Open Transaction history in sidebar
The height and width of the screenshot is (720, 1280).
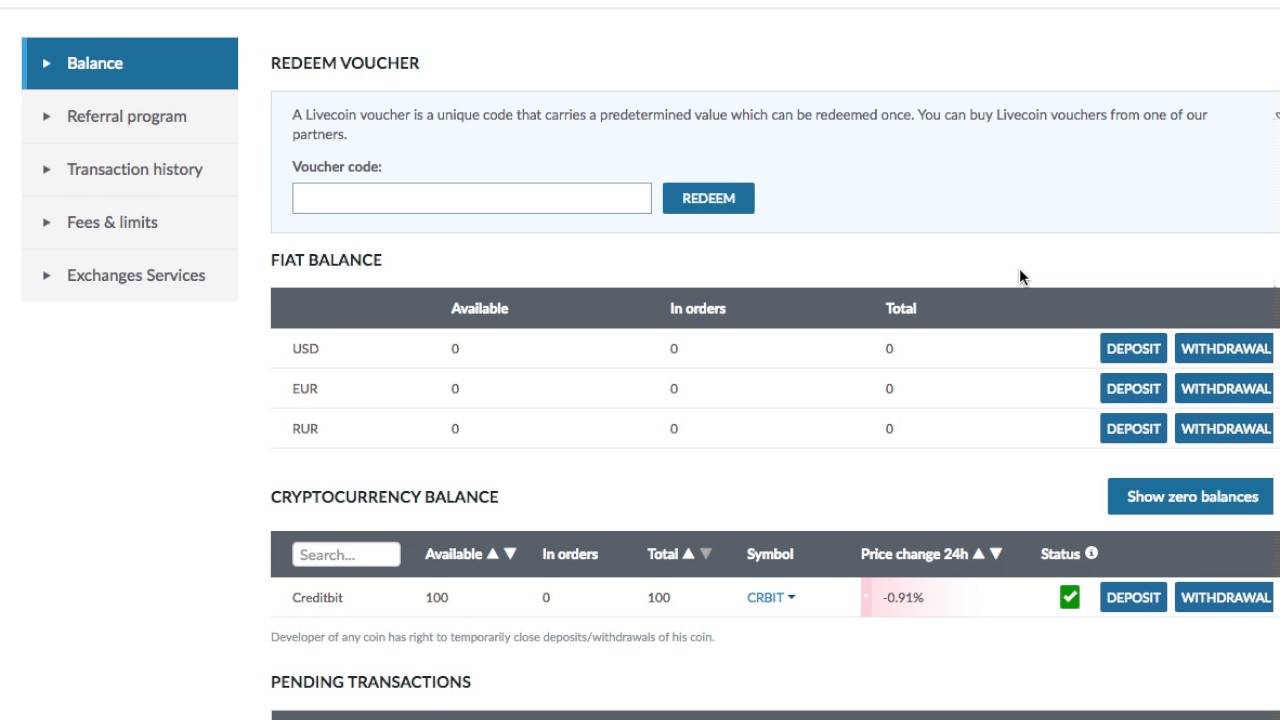pos(134,169)
